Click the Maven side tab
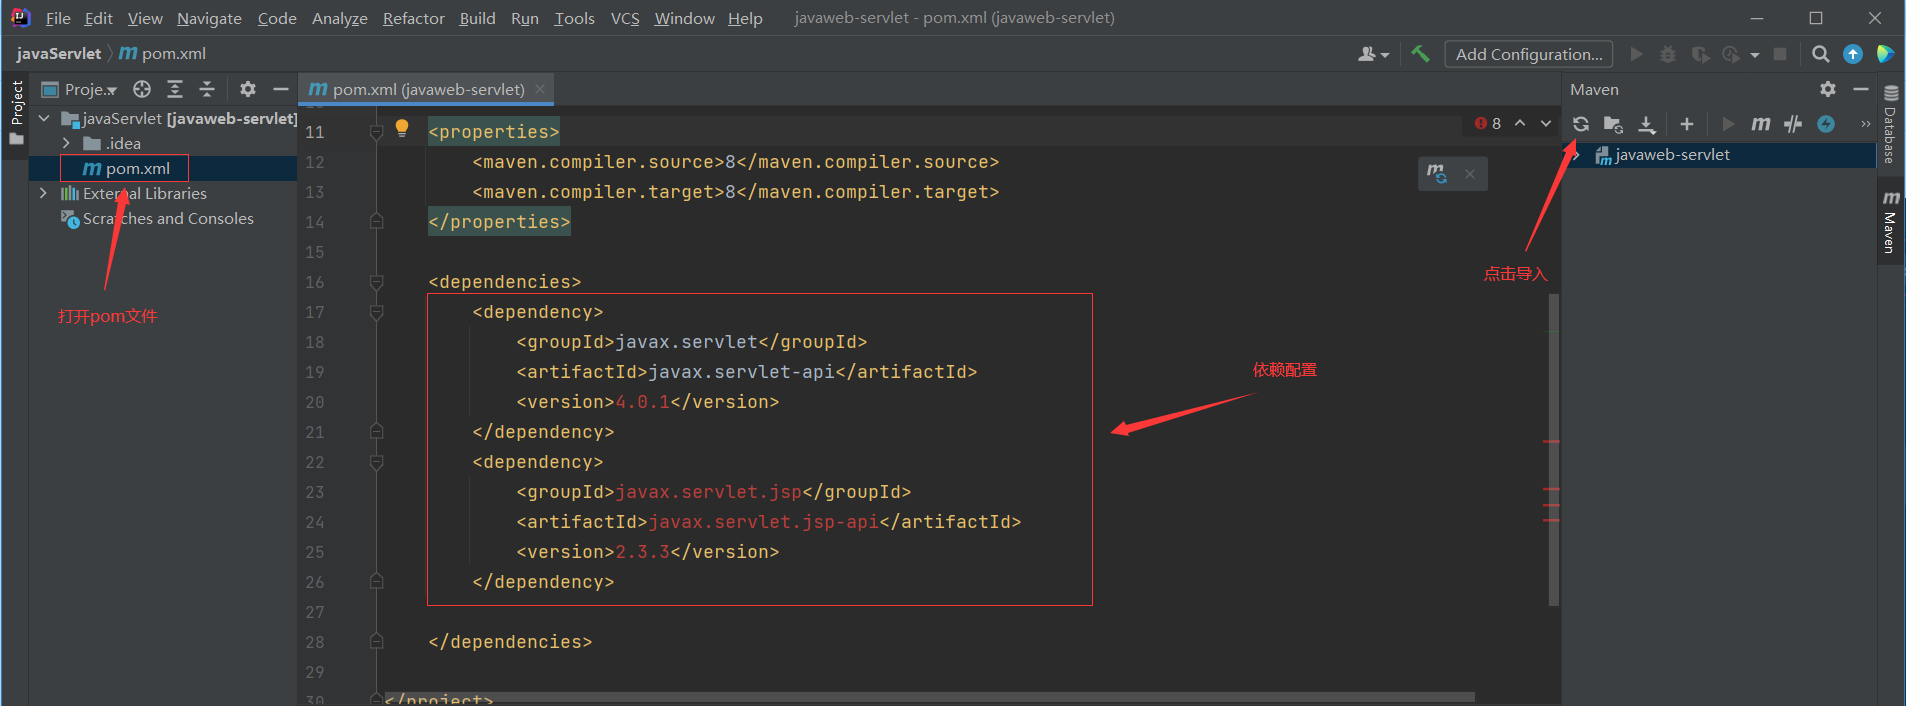Screen dimensions: 1906x706 [1891, 222]
